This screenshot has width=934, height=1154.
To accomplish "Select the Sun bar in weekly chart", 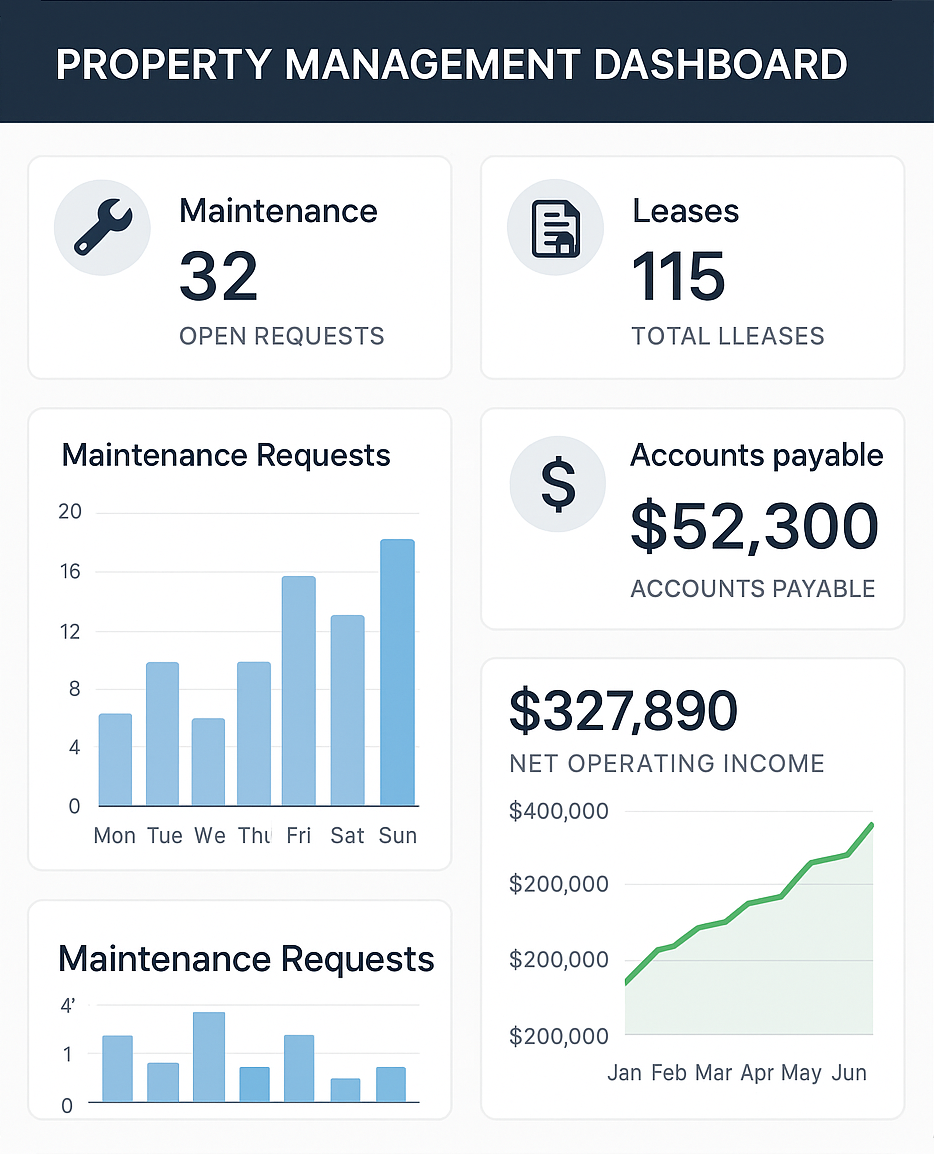I will tap(397, 673).
